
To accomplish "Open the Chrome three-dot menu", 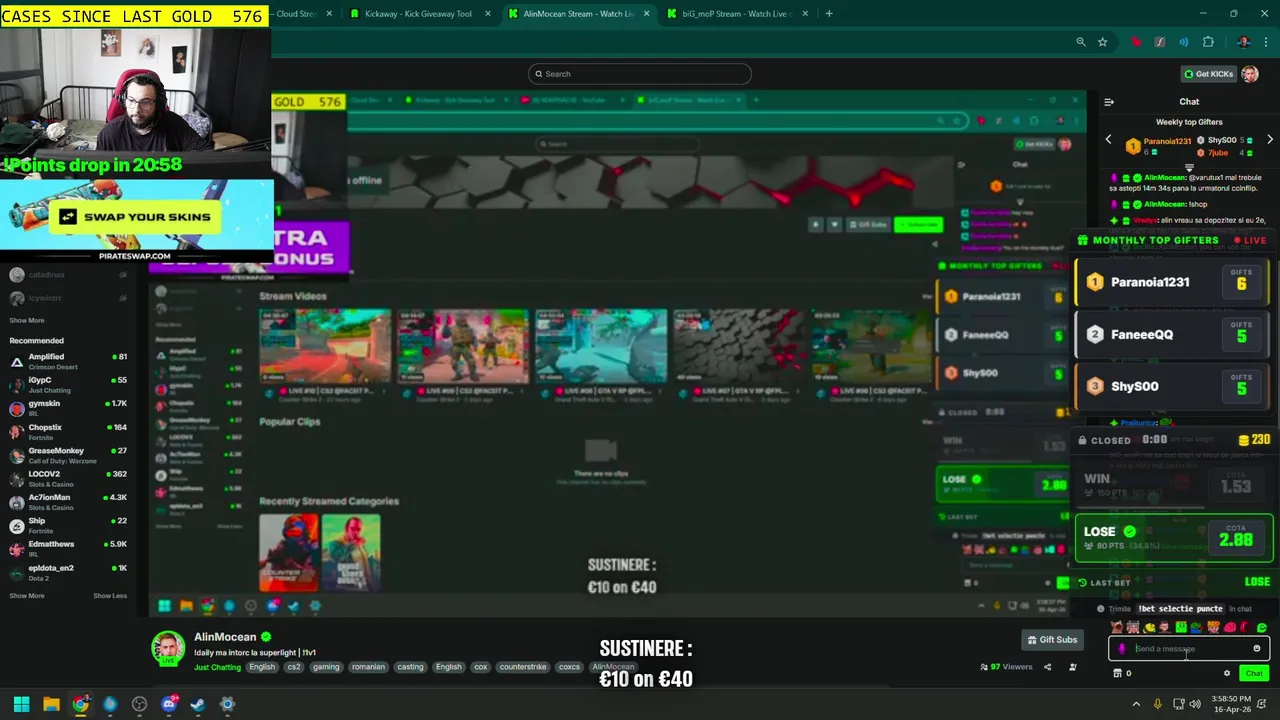I will (1266, 42).
